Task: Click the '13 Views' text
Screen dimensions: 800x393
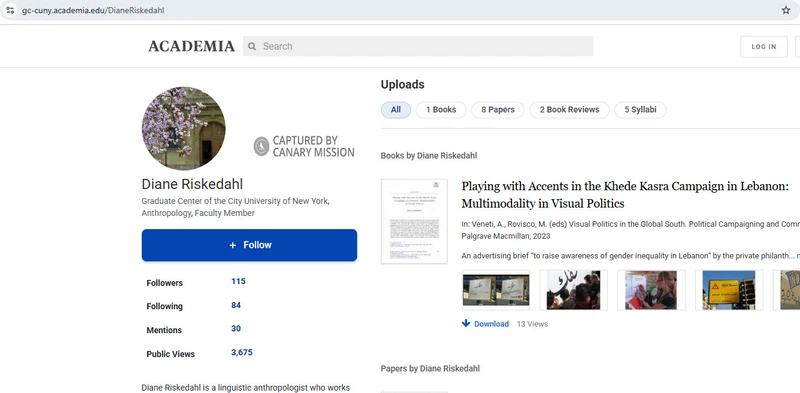Action: point(532,324)
